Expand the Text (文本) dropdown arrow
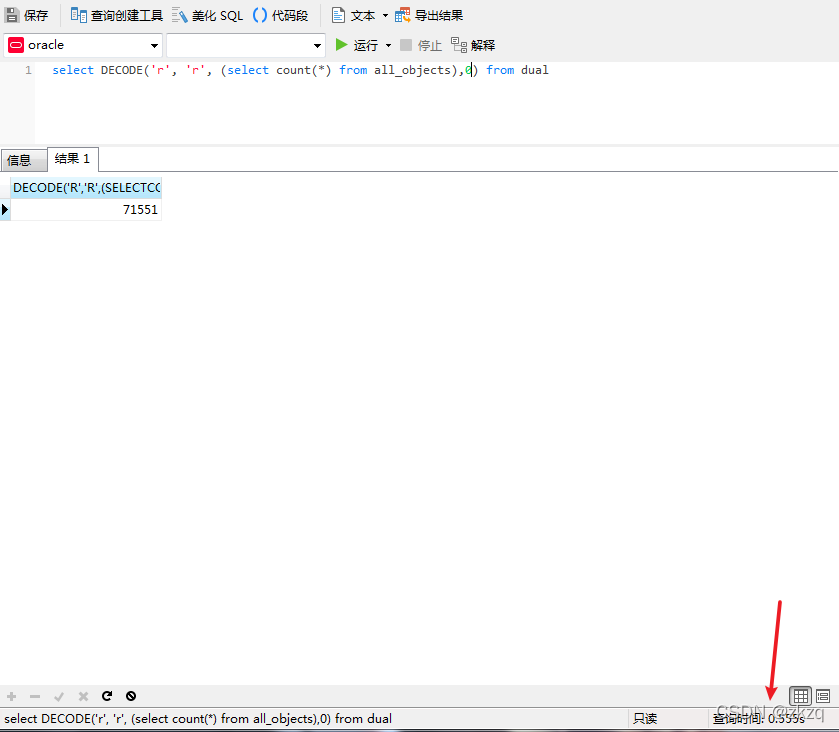The height and width of the screenshot is (732, 839). tap(385, 16)
